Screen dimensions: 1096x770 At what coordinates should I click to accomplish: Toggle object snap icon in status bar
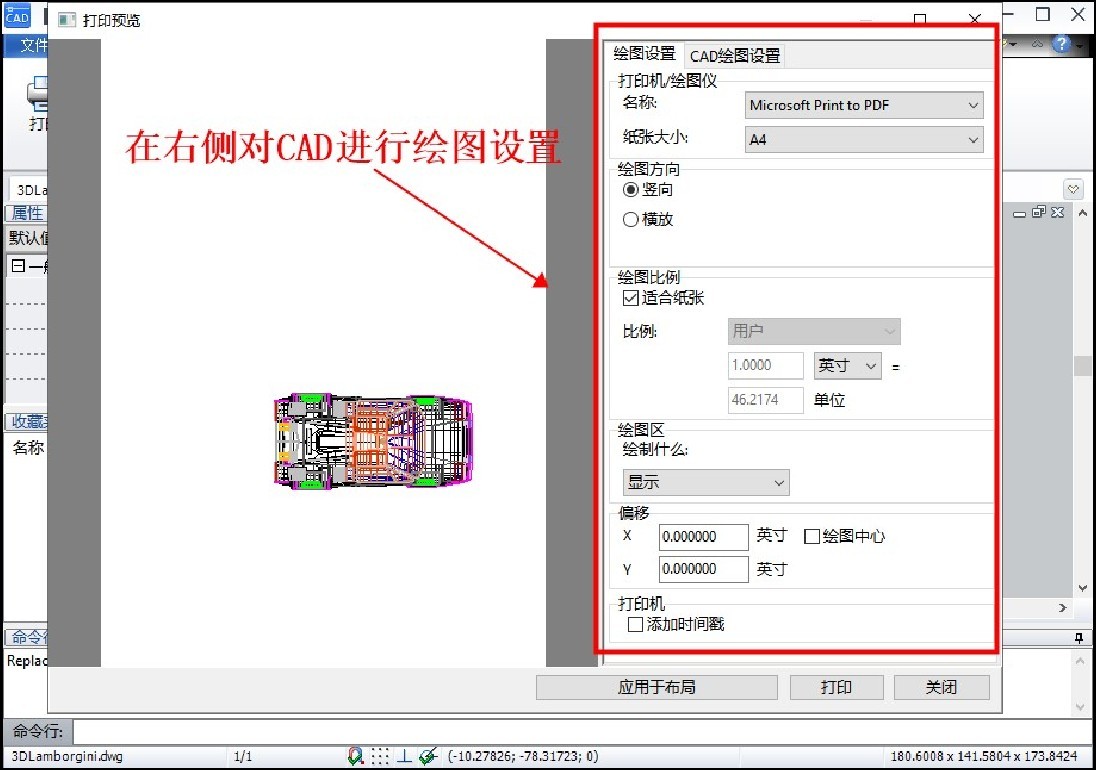point(354,756)
